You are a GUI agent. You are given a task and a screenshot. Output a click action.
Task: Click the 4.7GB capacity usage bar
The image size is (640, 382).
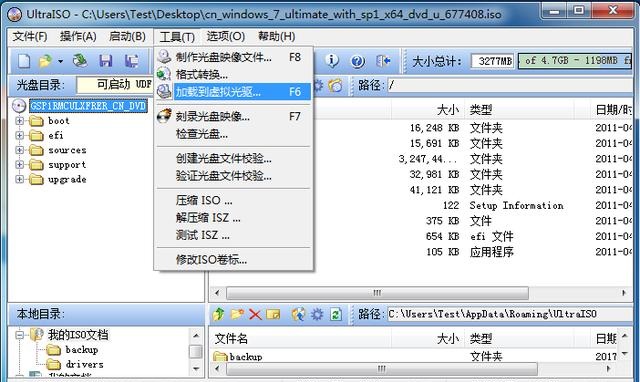pyautogui.click(x=575, y=61)
